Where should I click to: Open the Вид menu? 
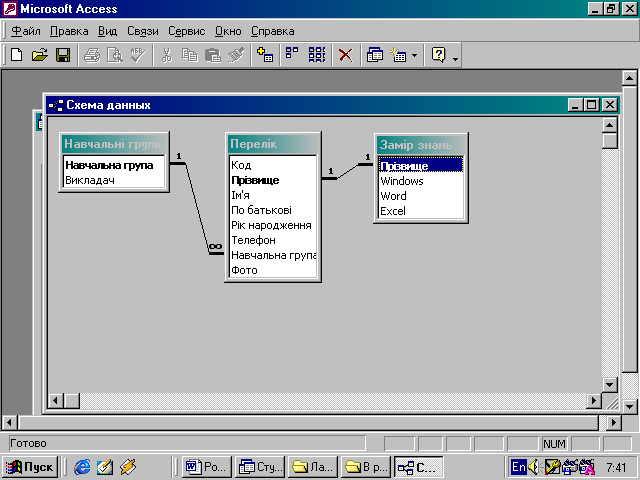tap(107, 31)
